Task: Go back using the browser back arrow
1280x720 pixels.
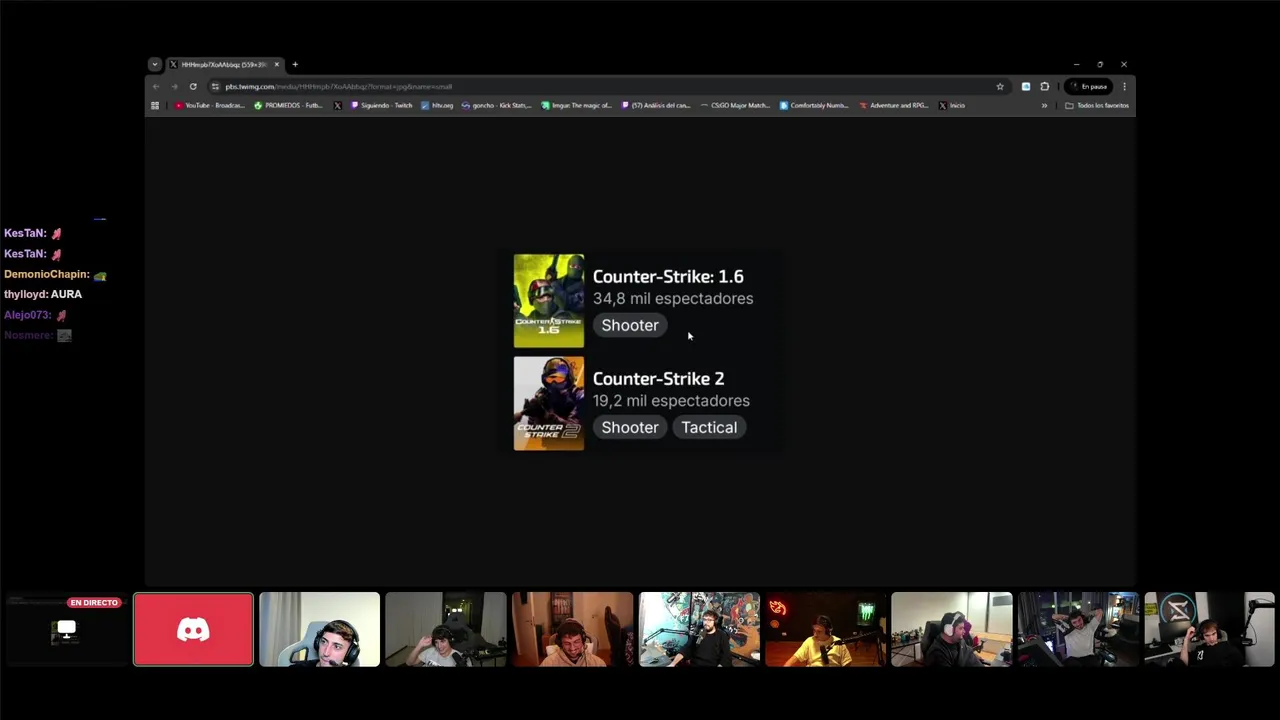Action: point(156,86)
